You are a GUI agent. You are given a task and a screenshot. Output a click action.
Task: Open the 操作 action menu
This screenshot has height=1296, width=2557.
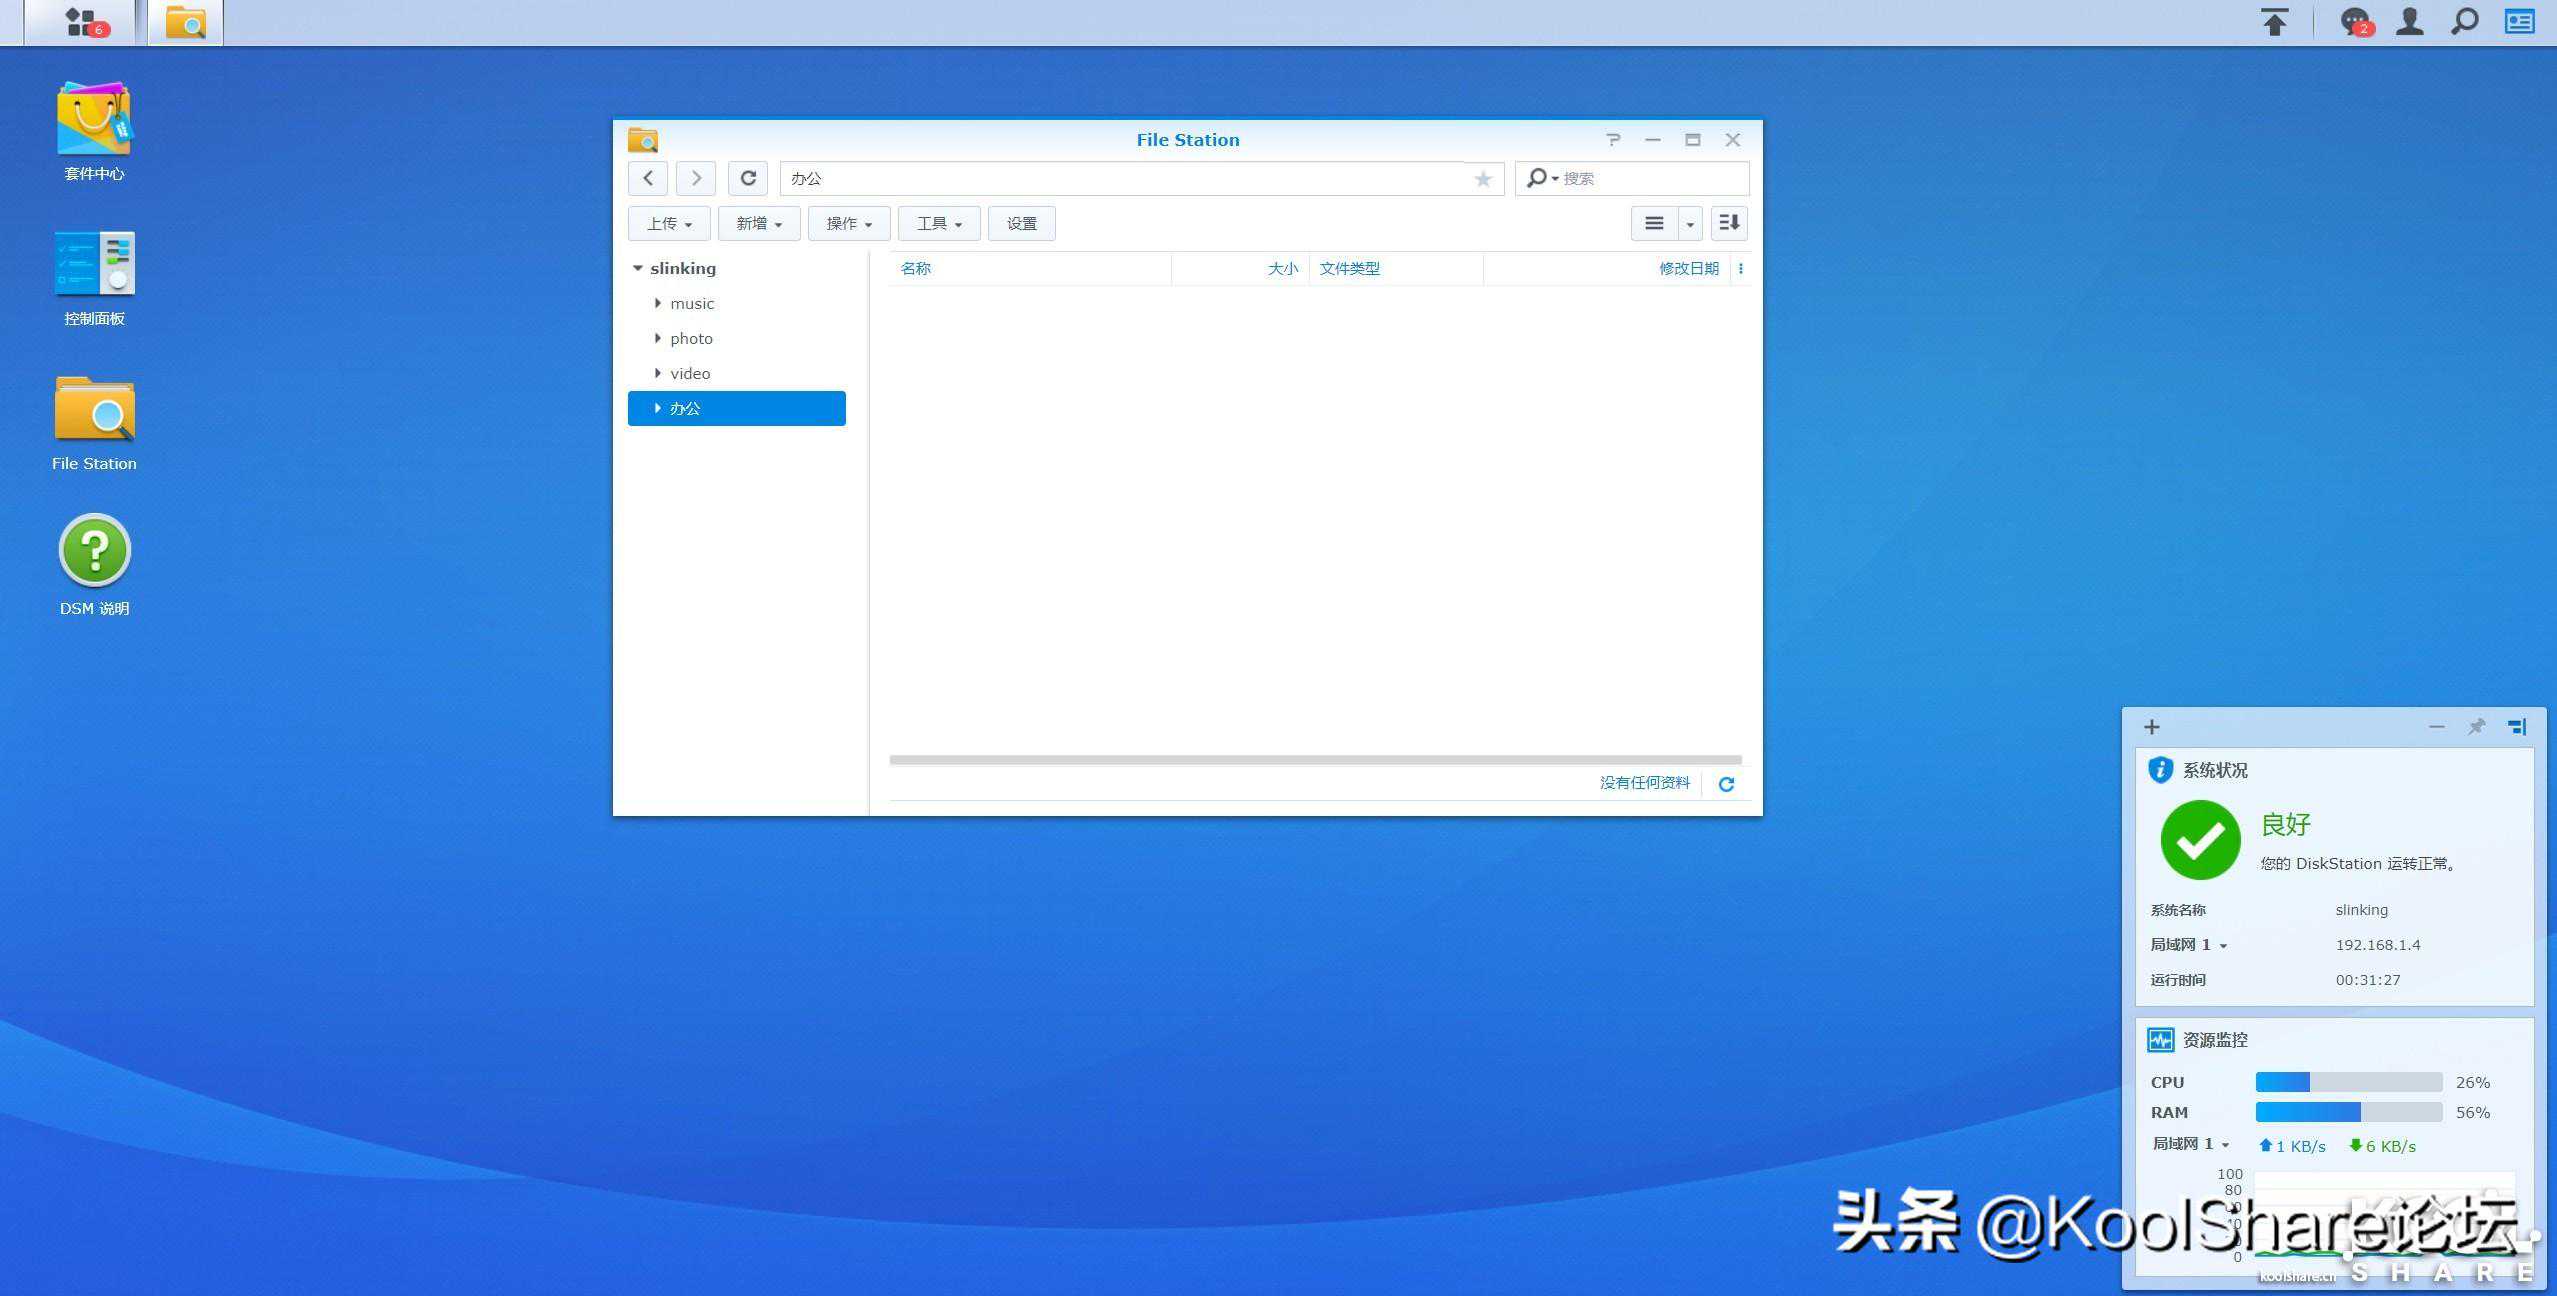coord(848,223)
